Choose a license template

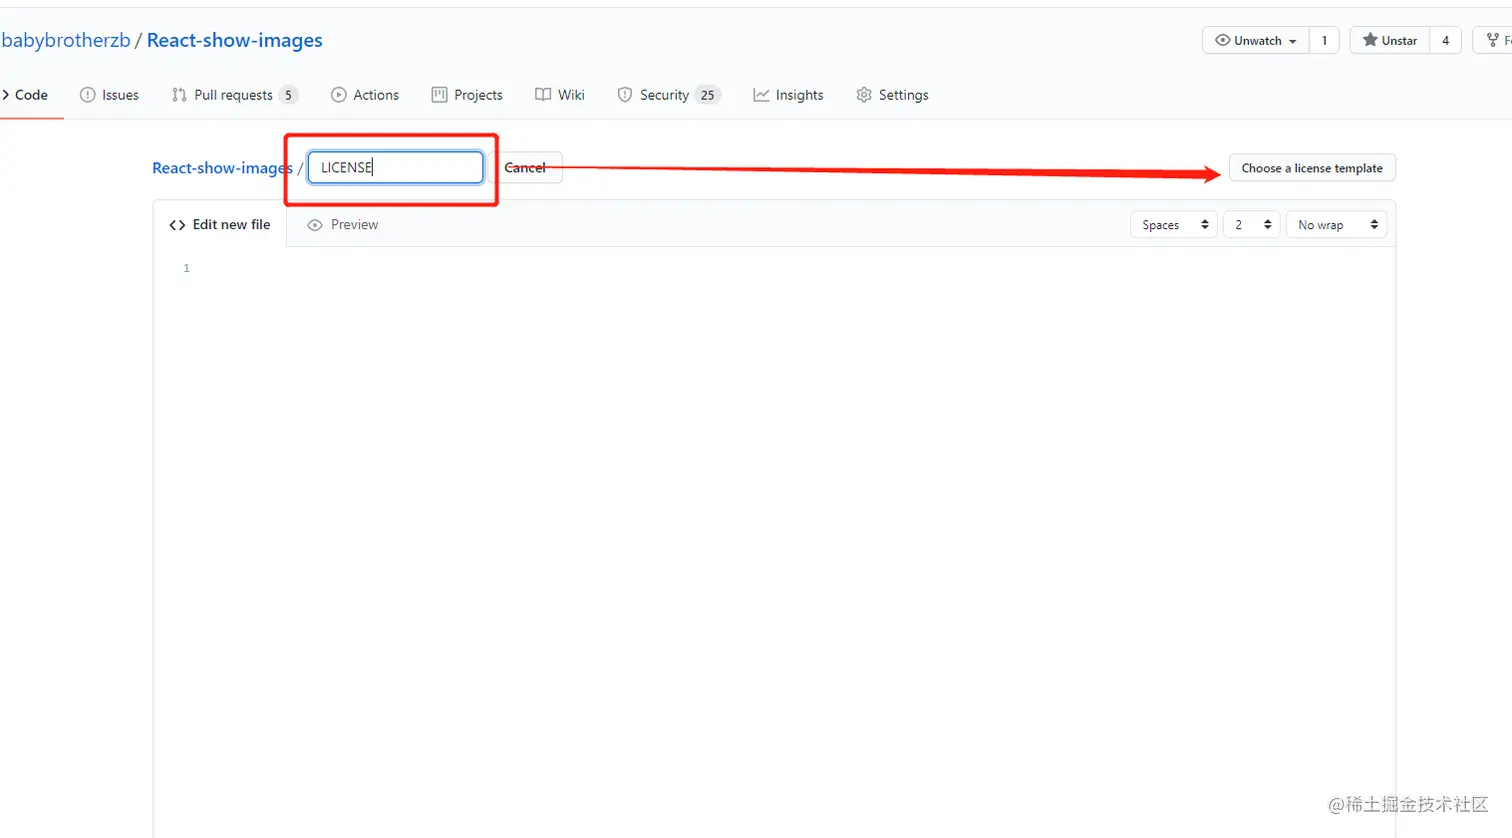1312,168
